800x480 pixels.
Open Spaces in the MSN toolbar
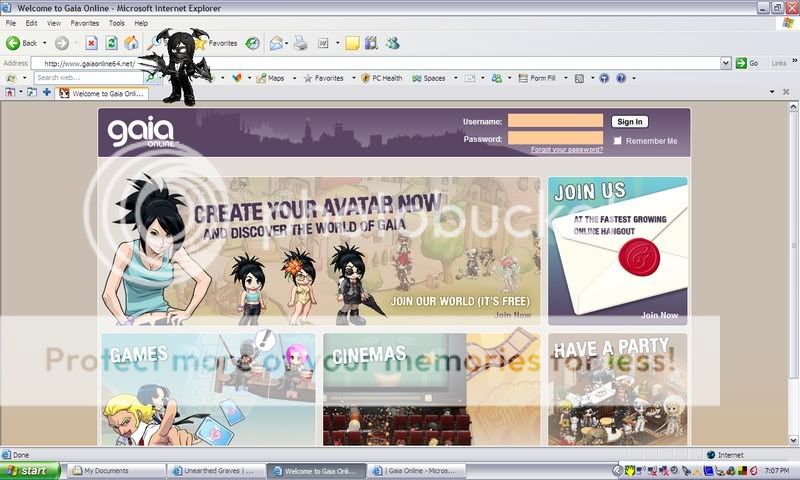pyautogui.click(x=429, y=78)
